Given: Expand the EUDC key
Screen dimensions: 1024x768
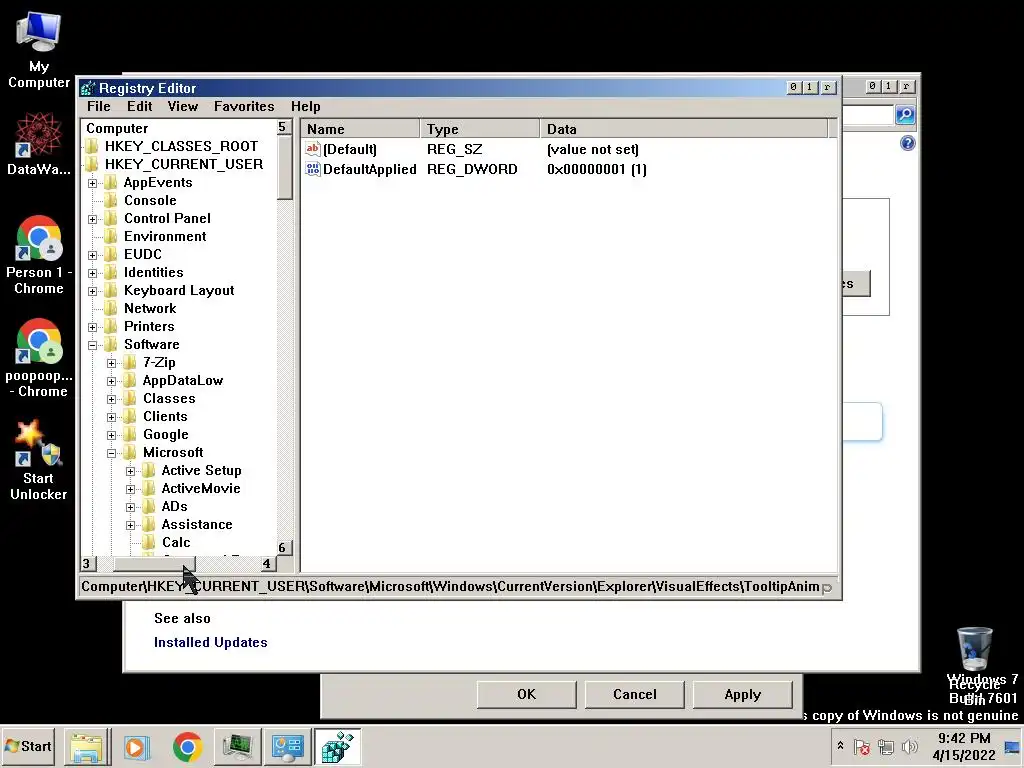Looking at the screenshot, I should tap(93, 255).
